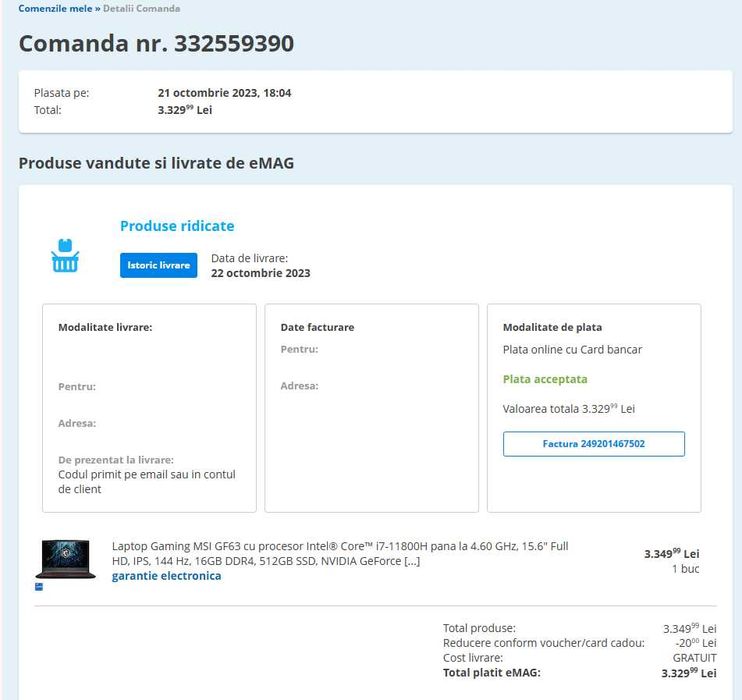Click the Total platit eMAG label
742x700 pixels.
[x=492, y=673]
